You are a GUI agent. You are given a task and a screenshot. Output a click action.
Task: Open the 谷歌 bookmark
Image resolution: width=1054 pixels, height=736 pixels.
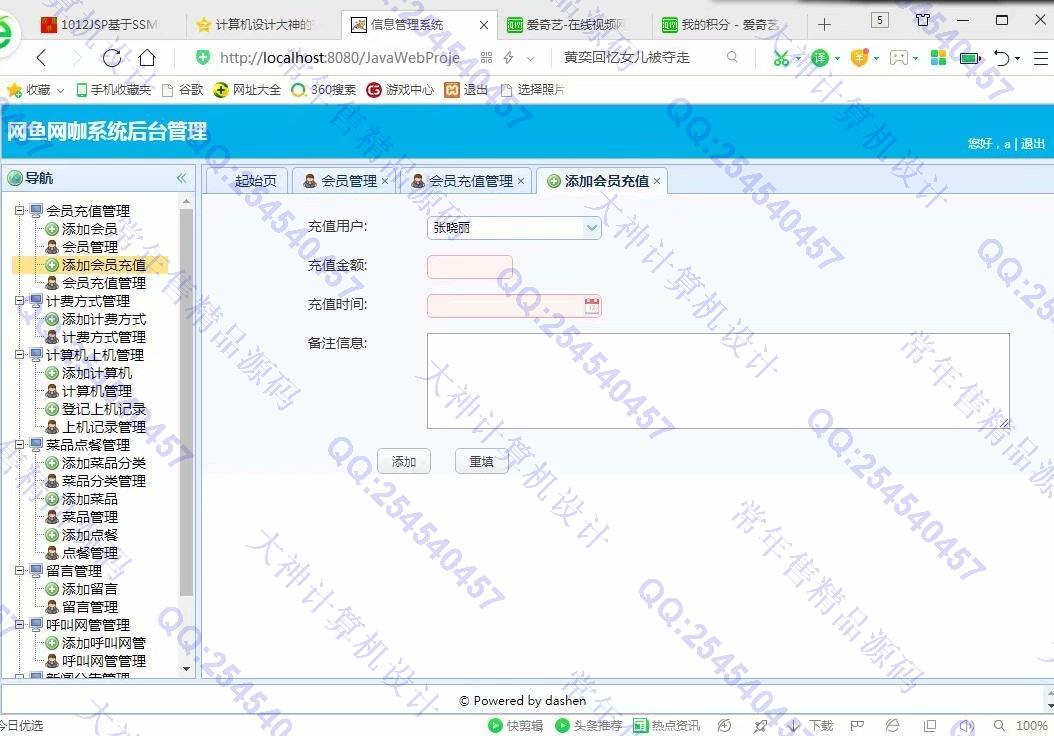[183, 89]
